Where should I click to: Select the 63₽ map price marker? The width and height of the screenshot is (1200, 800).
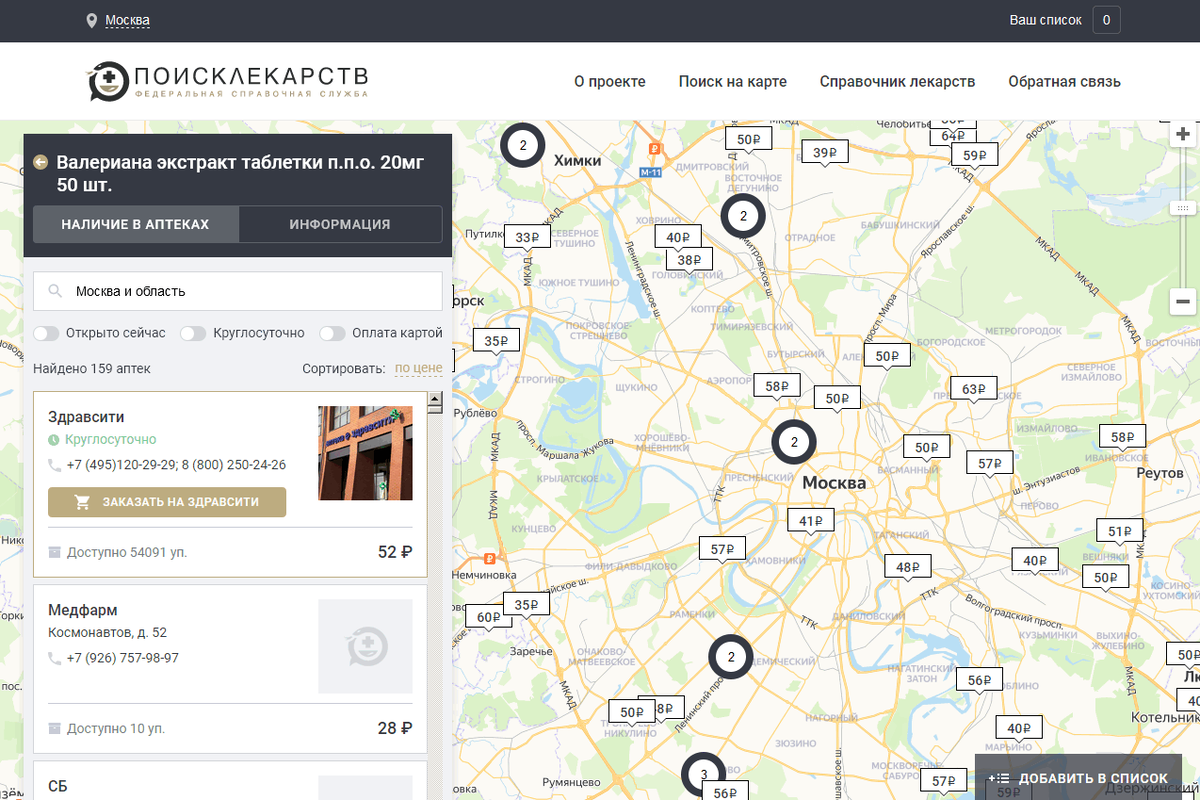(x=973, y=389)
